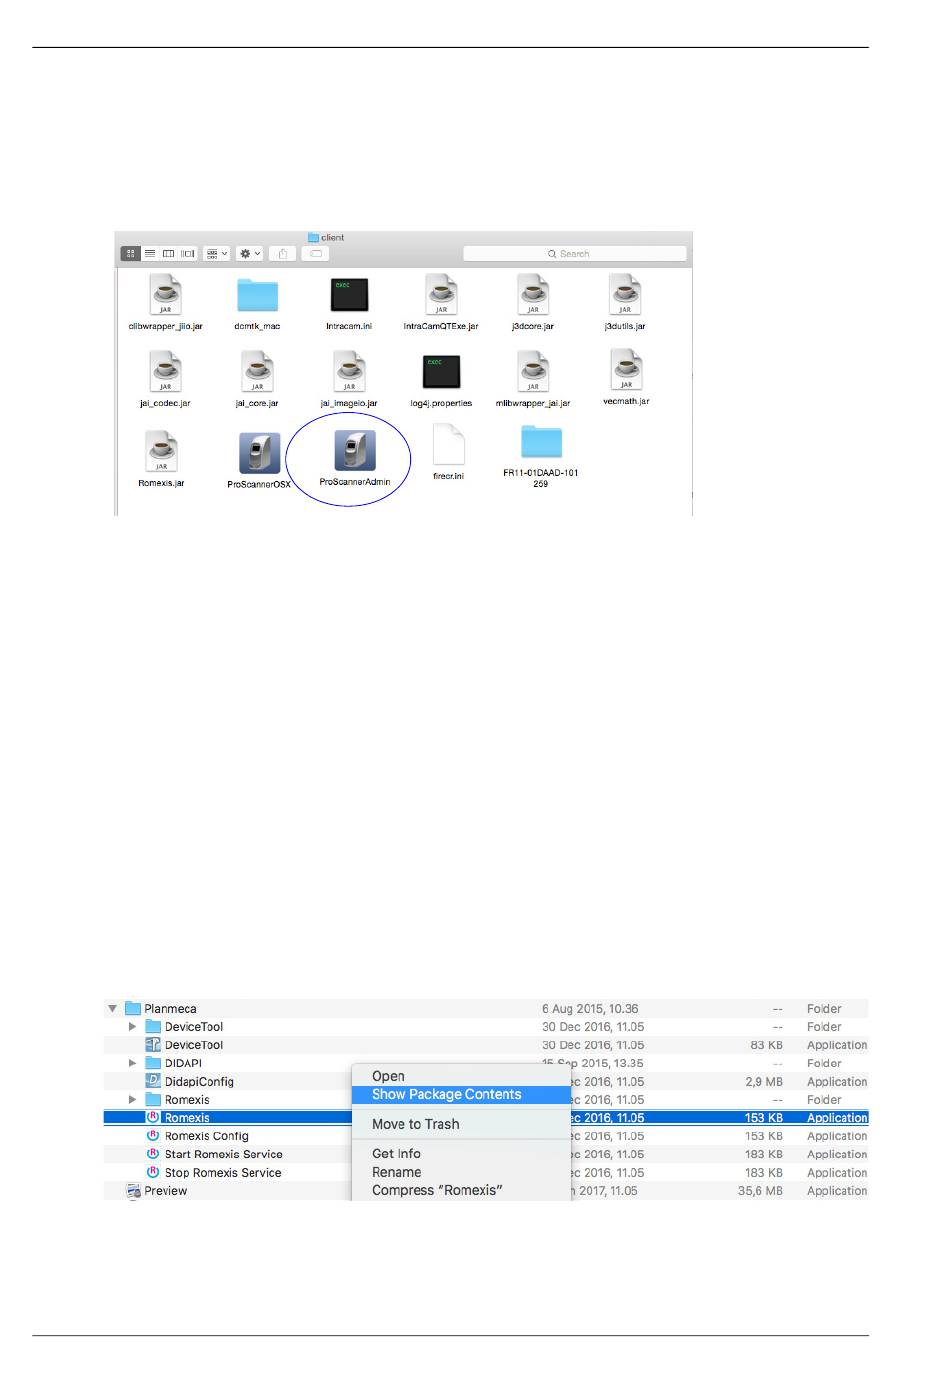The image size is (950, 1379).
Task: Switch Finder to icon view
Action: click(x=130, y=254)
